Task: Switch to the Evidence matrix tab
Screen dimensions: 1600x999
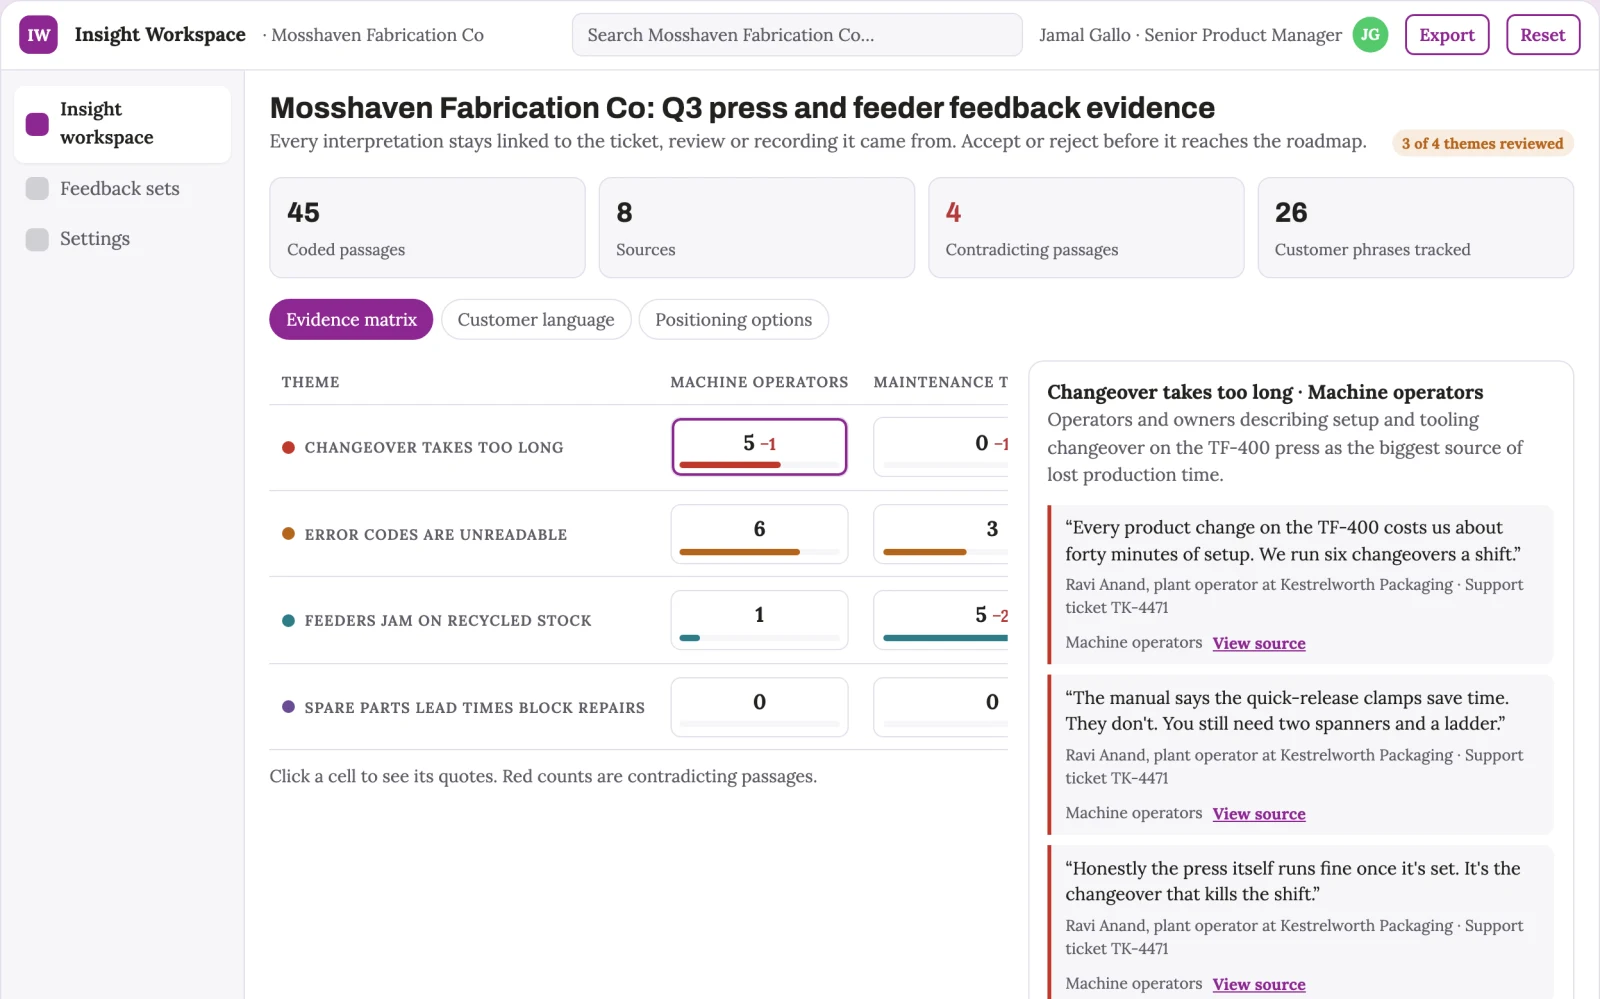Action: click(x=351, y=320)
